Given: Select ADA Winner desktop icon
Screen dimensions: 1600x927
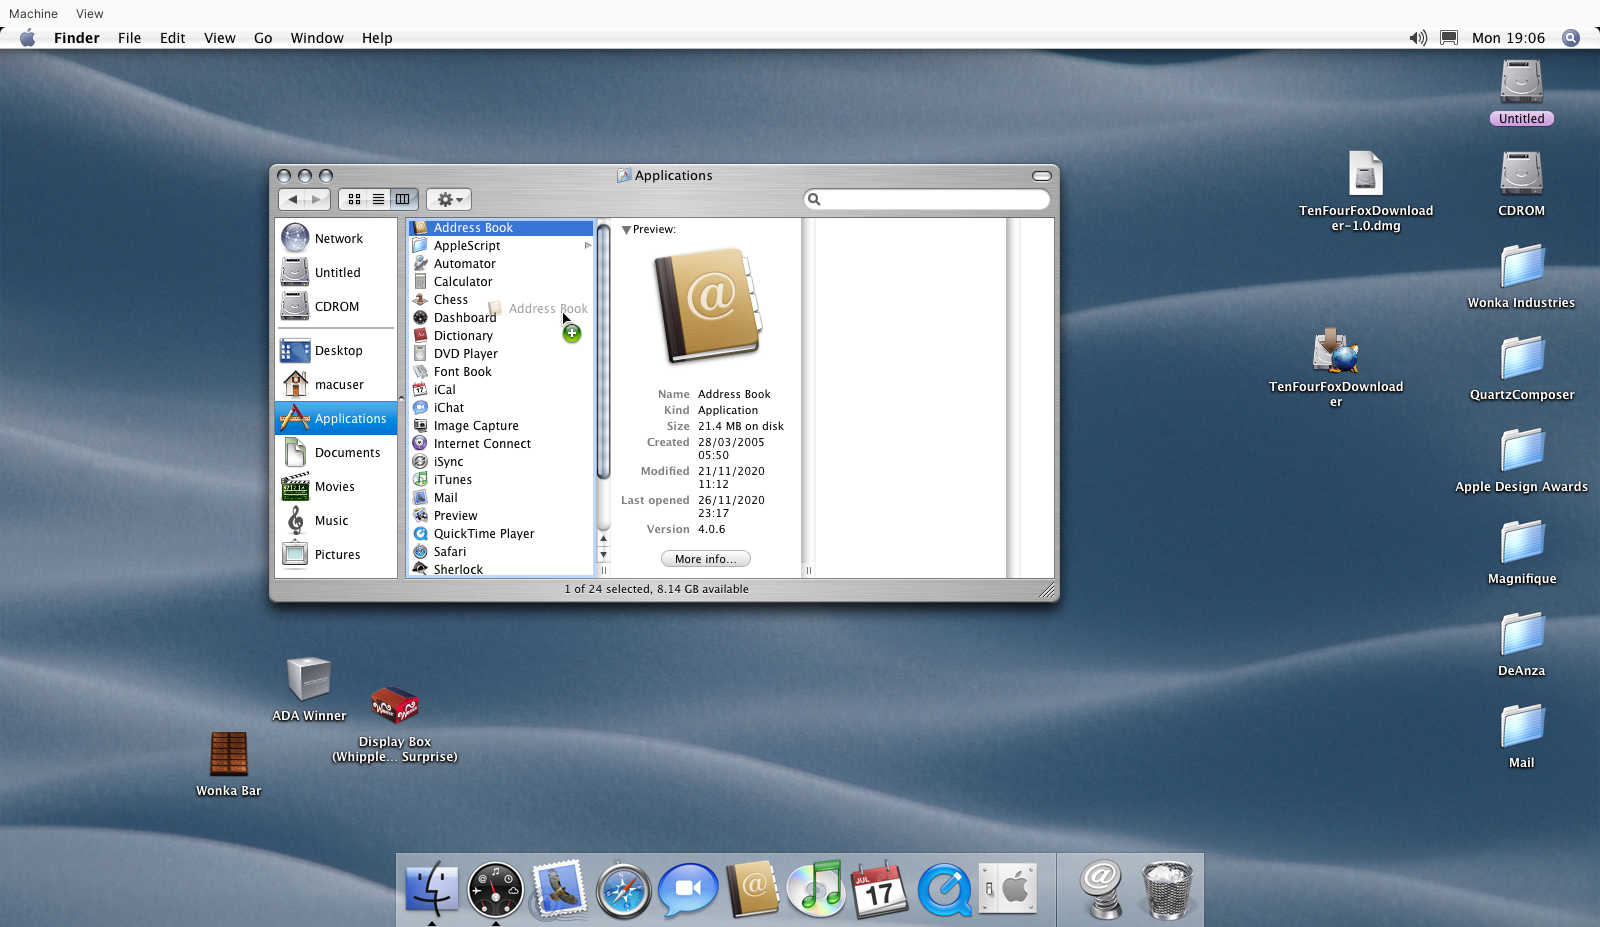Looking at the screenshot, I should point(309,680).
